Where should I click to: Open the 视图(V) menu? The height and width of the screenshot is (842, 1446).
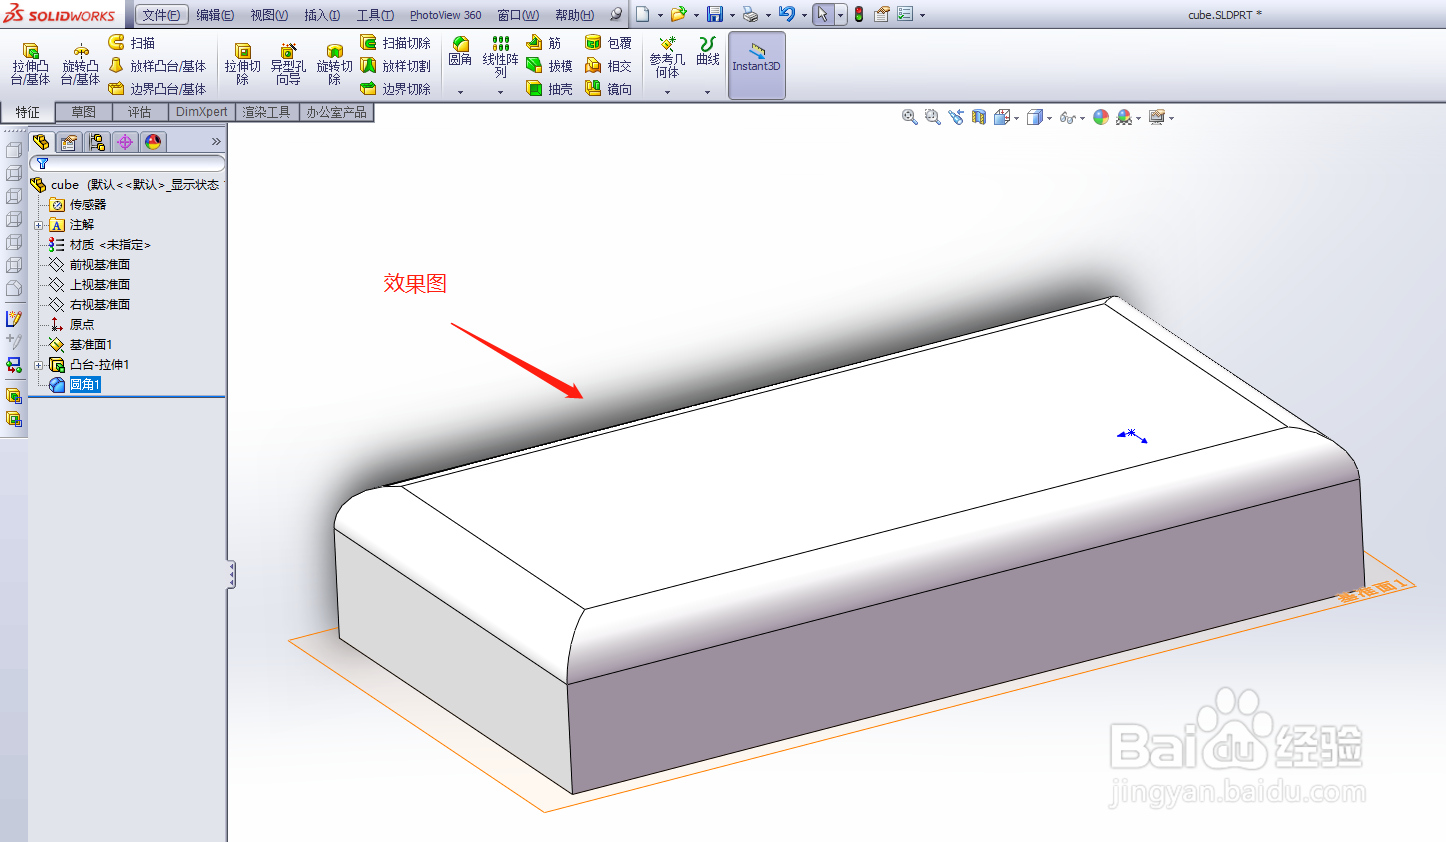coord(269,15)
